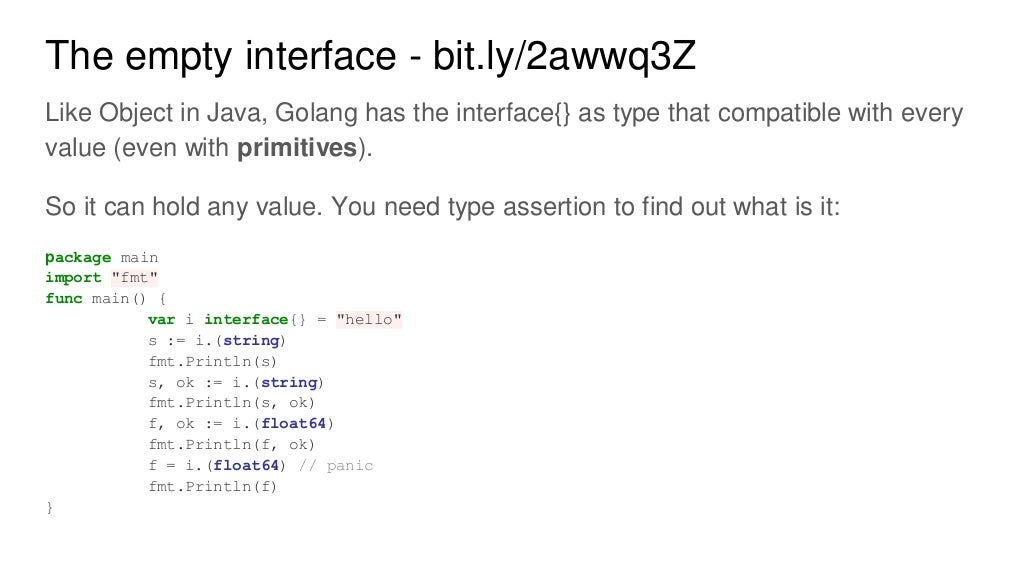Select the "package" keyword in the code

coord(78,257)
